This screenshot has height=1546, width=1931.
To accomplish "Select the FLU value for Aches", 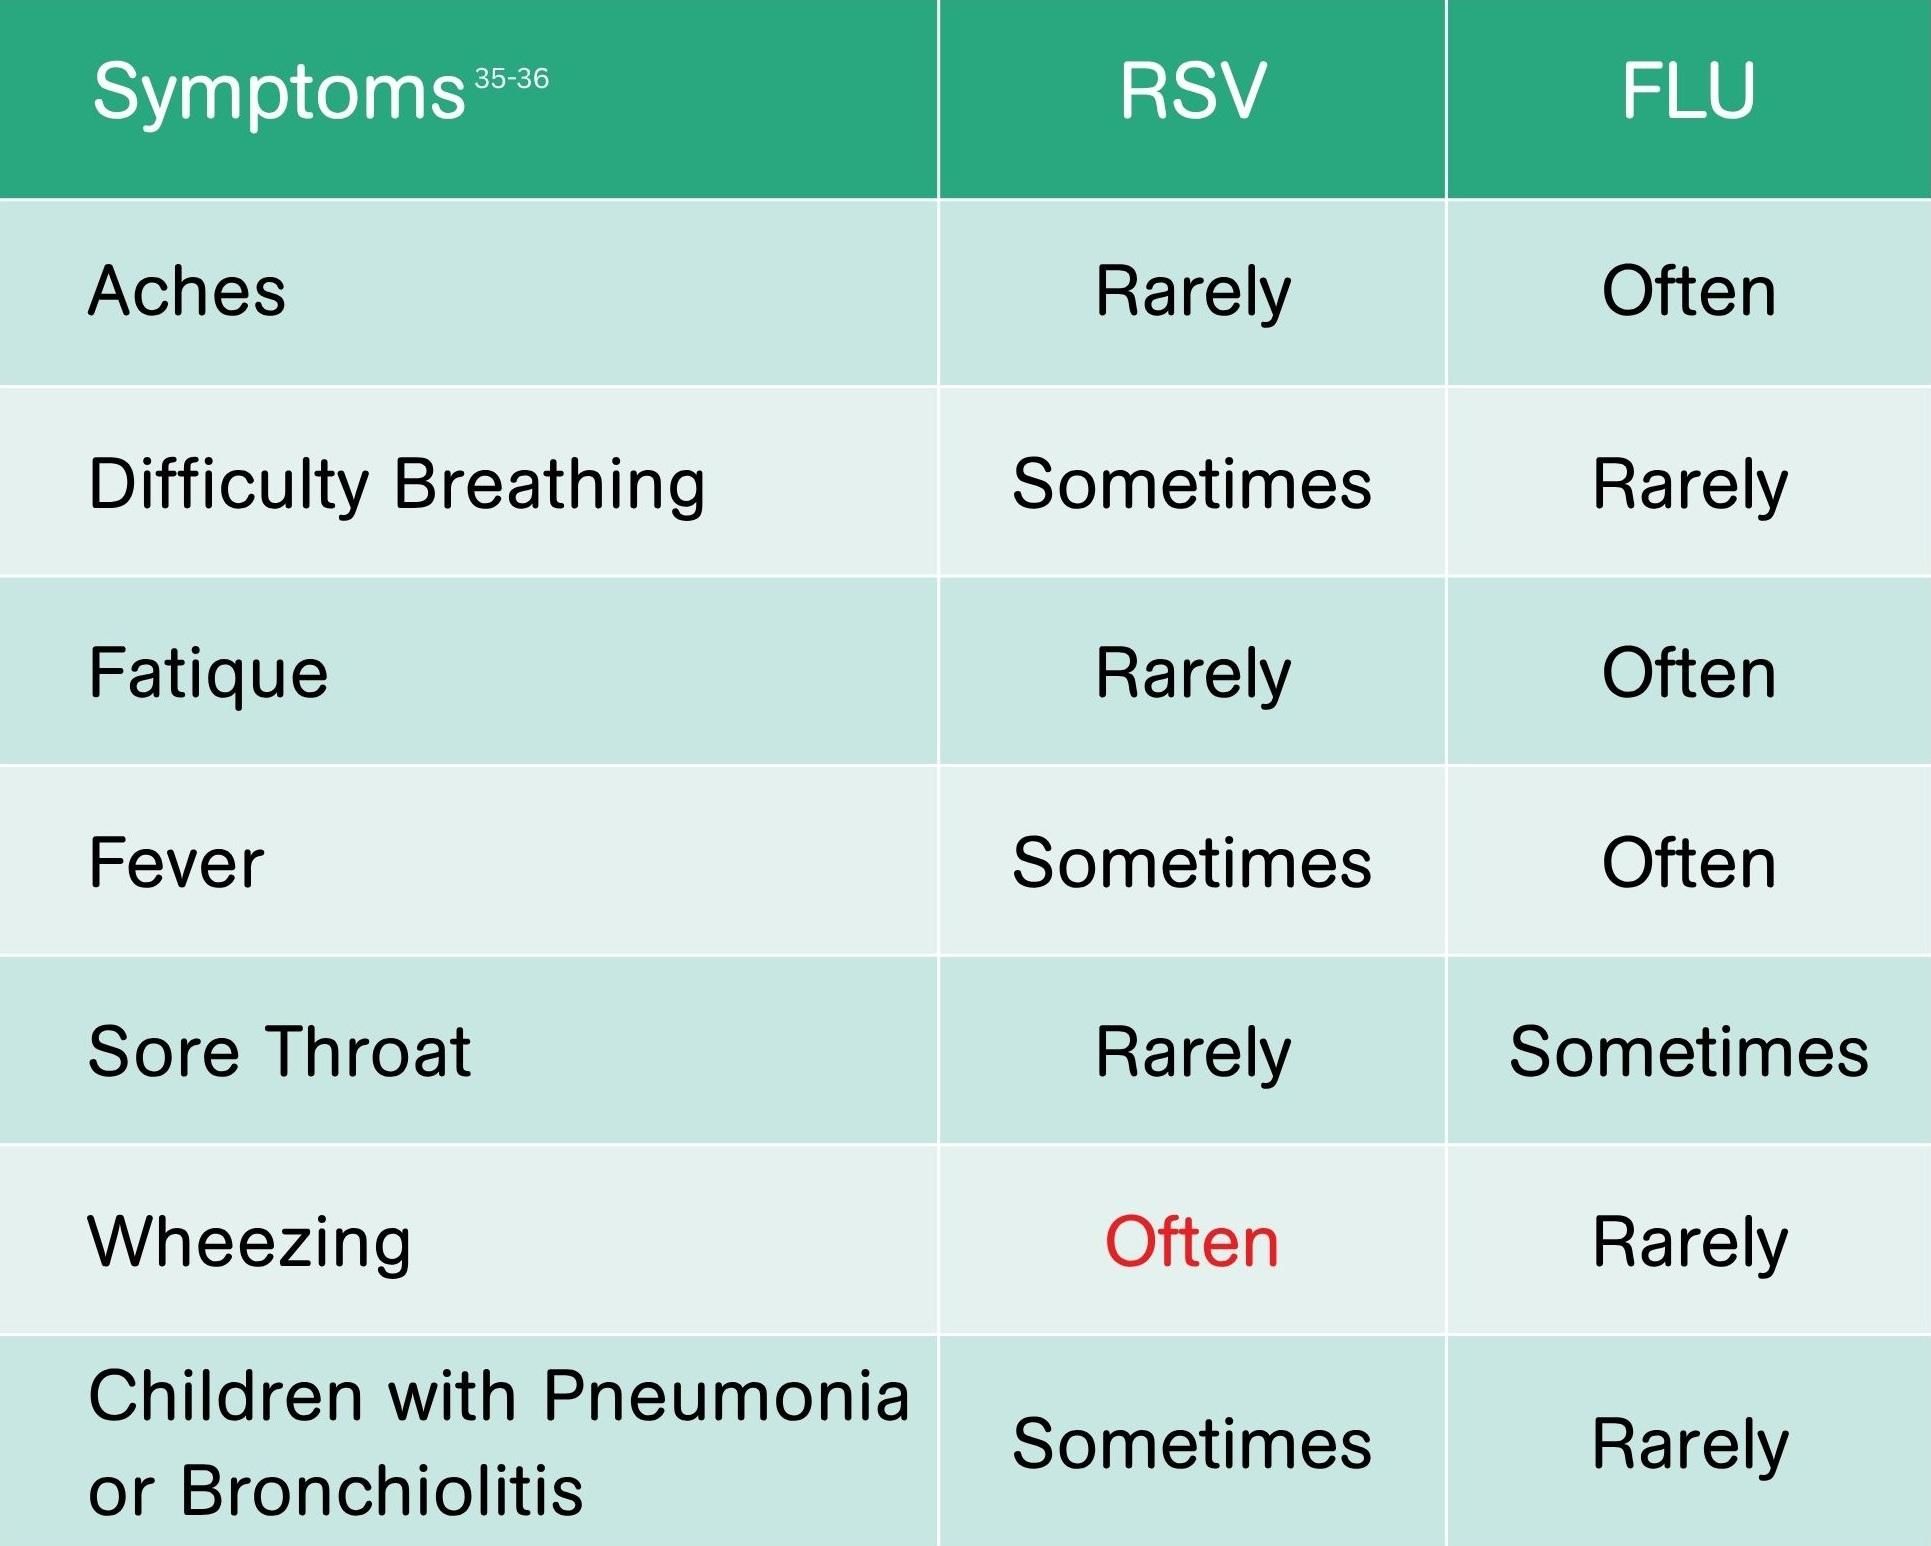I will point(1689,292).
